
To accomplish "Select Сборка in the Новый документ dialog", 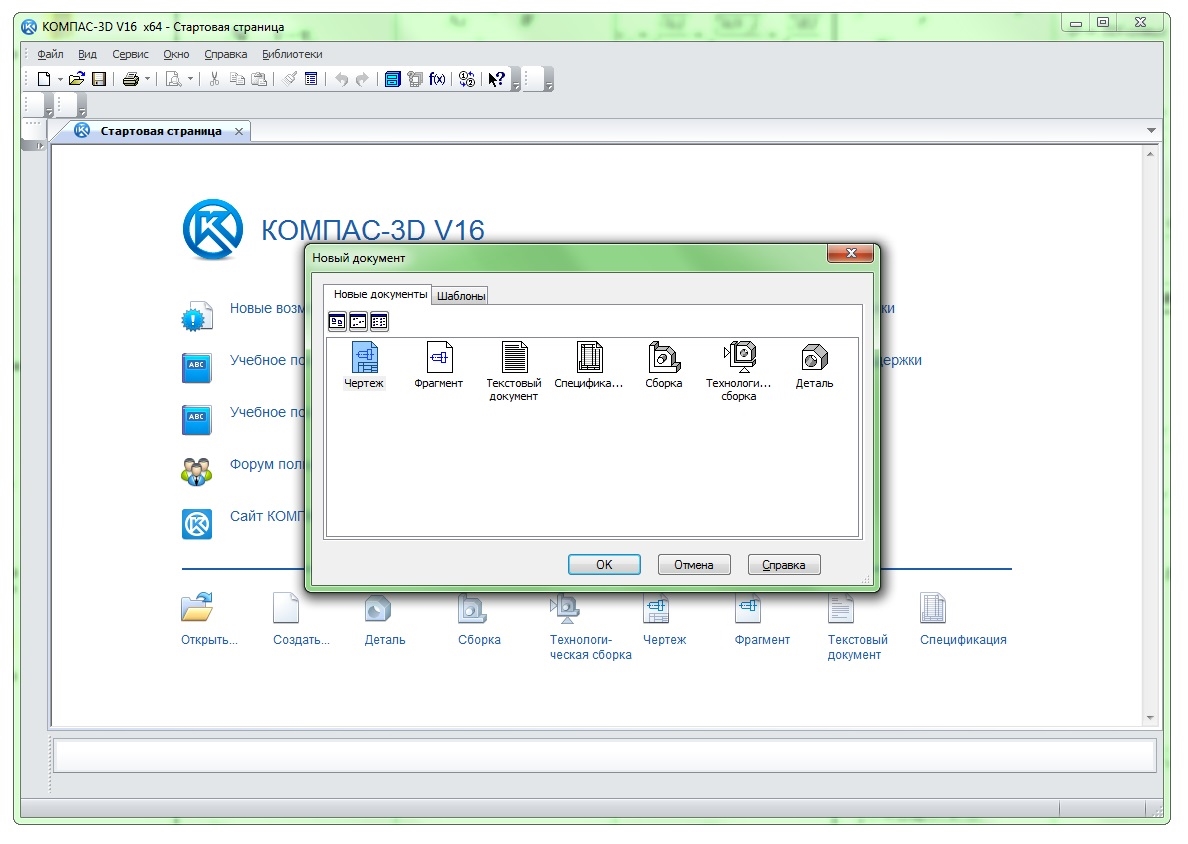I will (664, 366).
